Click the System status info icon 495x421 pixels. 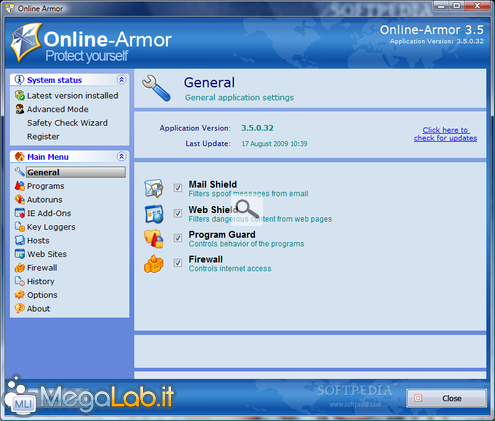[20, 80]
